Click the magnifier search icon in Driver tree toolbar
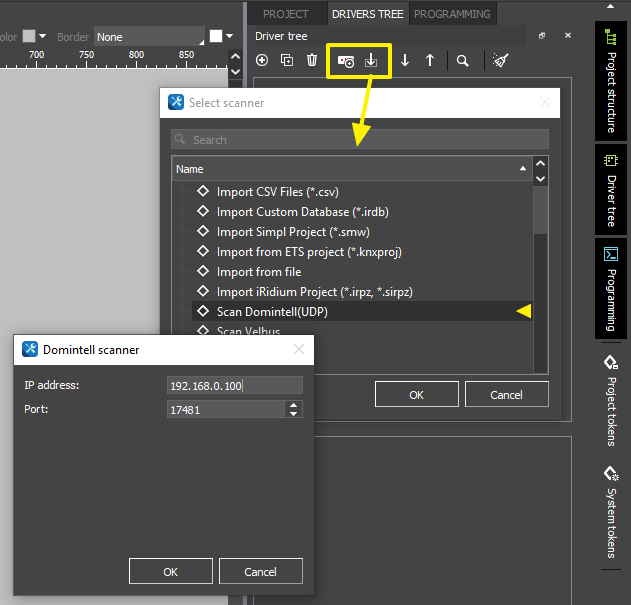The height and width of the screenshot is (605, 631). click(x=463, y=60)
